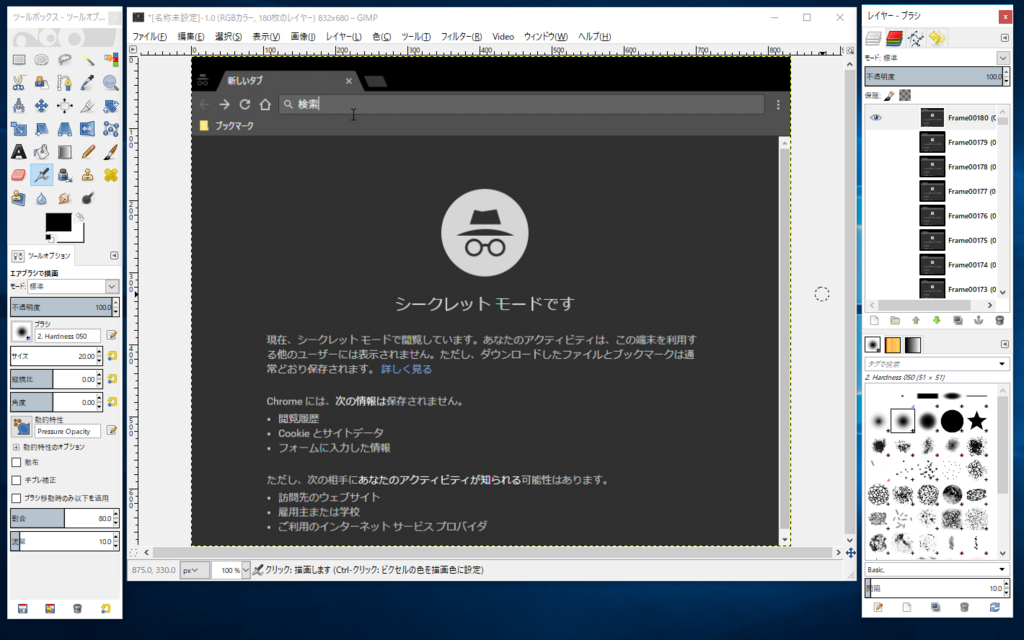Image resolution: width=1024 pixels, height=640 pixels.
Task: Create a new layer button
Action: click(x=874, y=321)
